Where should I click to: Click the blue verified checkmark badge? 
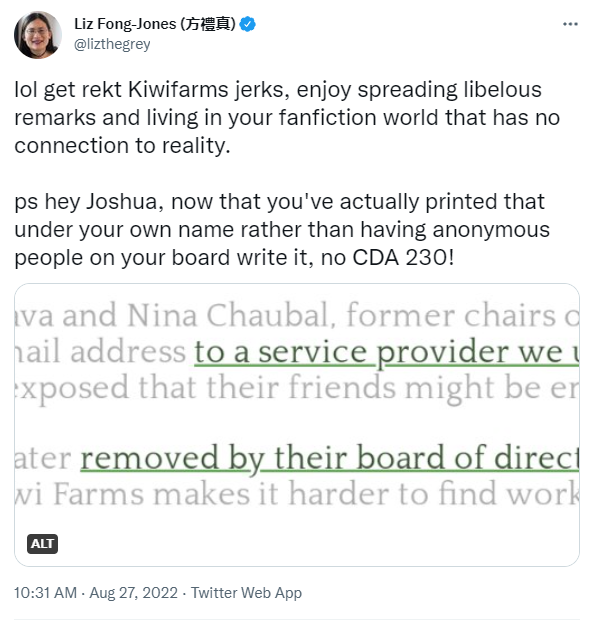[x=248, y=24]
